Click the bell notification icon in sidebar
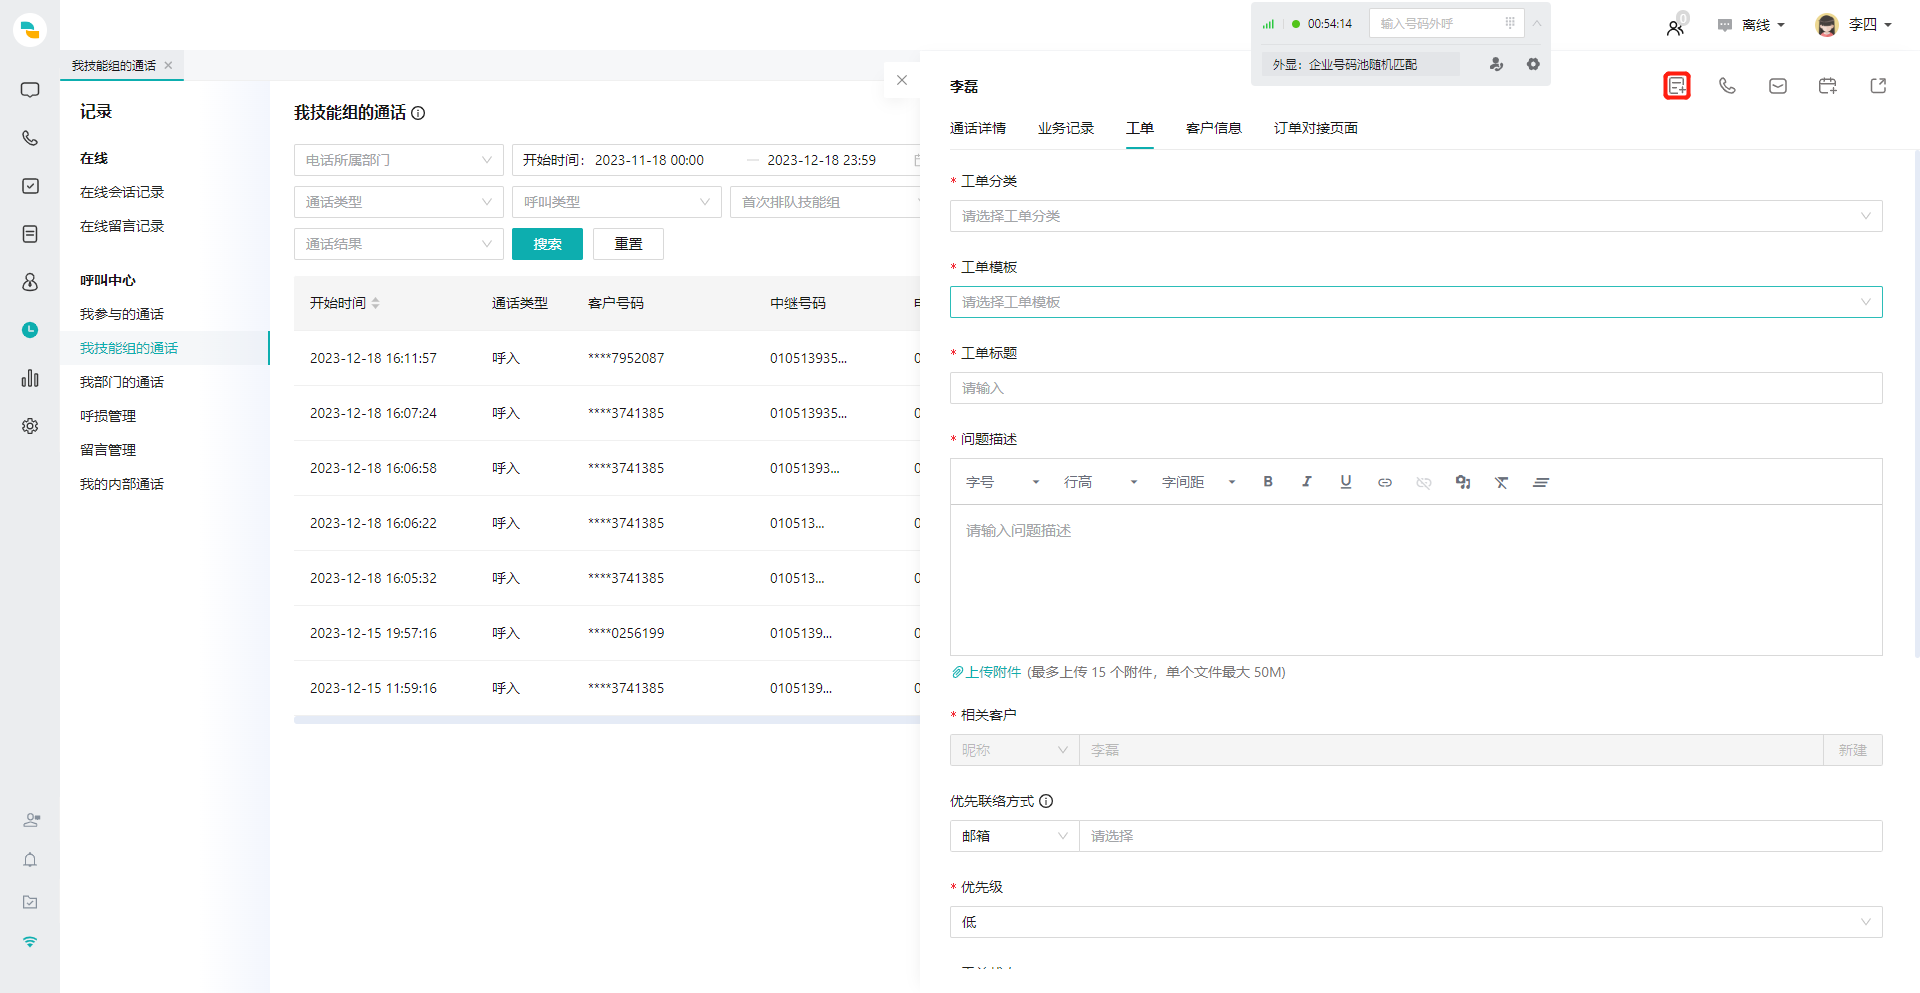1920x993 pixels. point(30,860)
